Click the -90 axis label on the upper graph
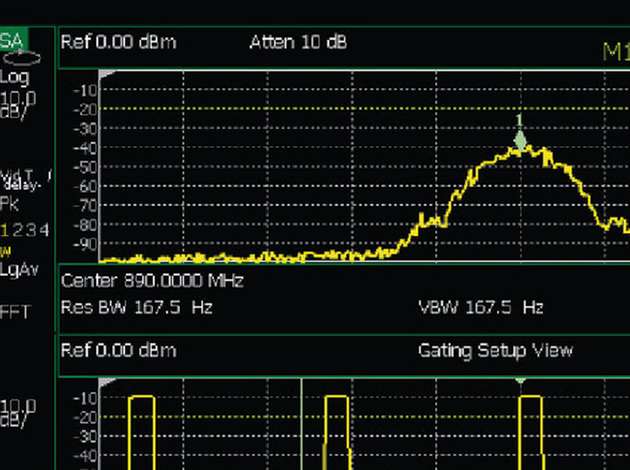 point(85,244)
